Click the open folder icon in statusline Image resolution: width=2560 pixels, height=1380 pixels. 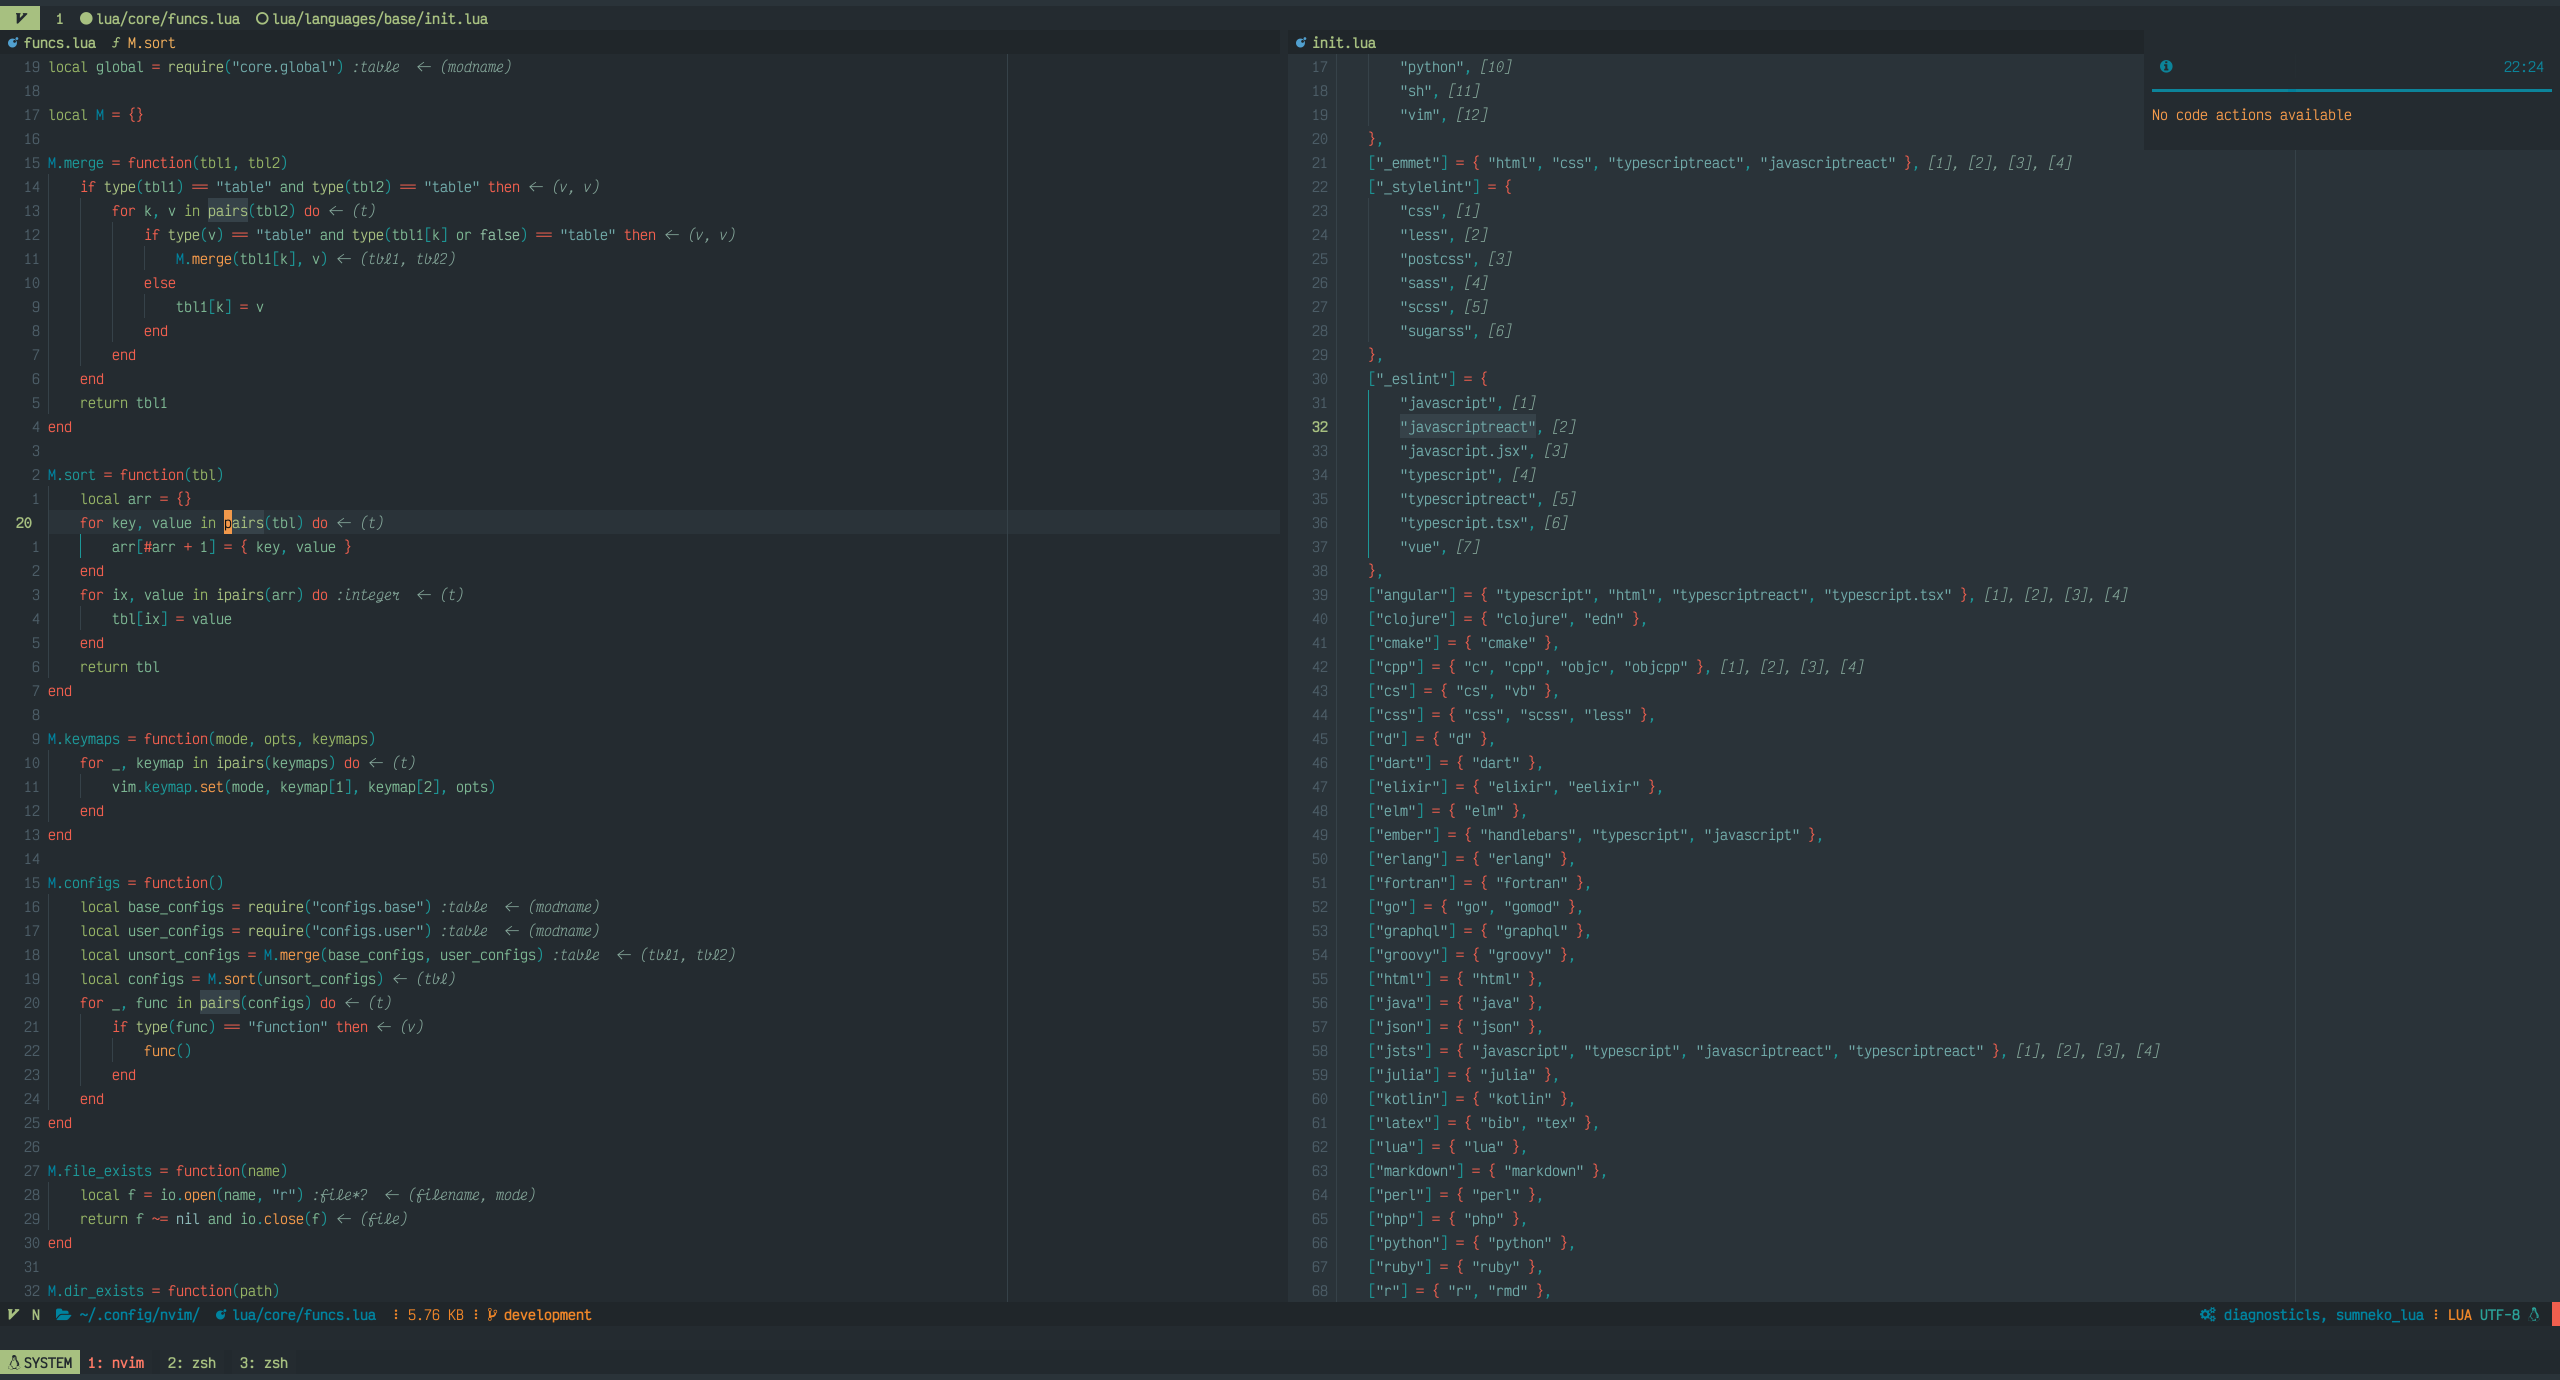click(x=63, y=1315)
